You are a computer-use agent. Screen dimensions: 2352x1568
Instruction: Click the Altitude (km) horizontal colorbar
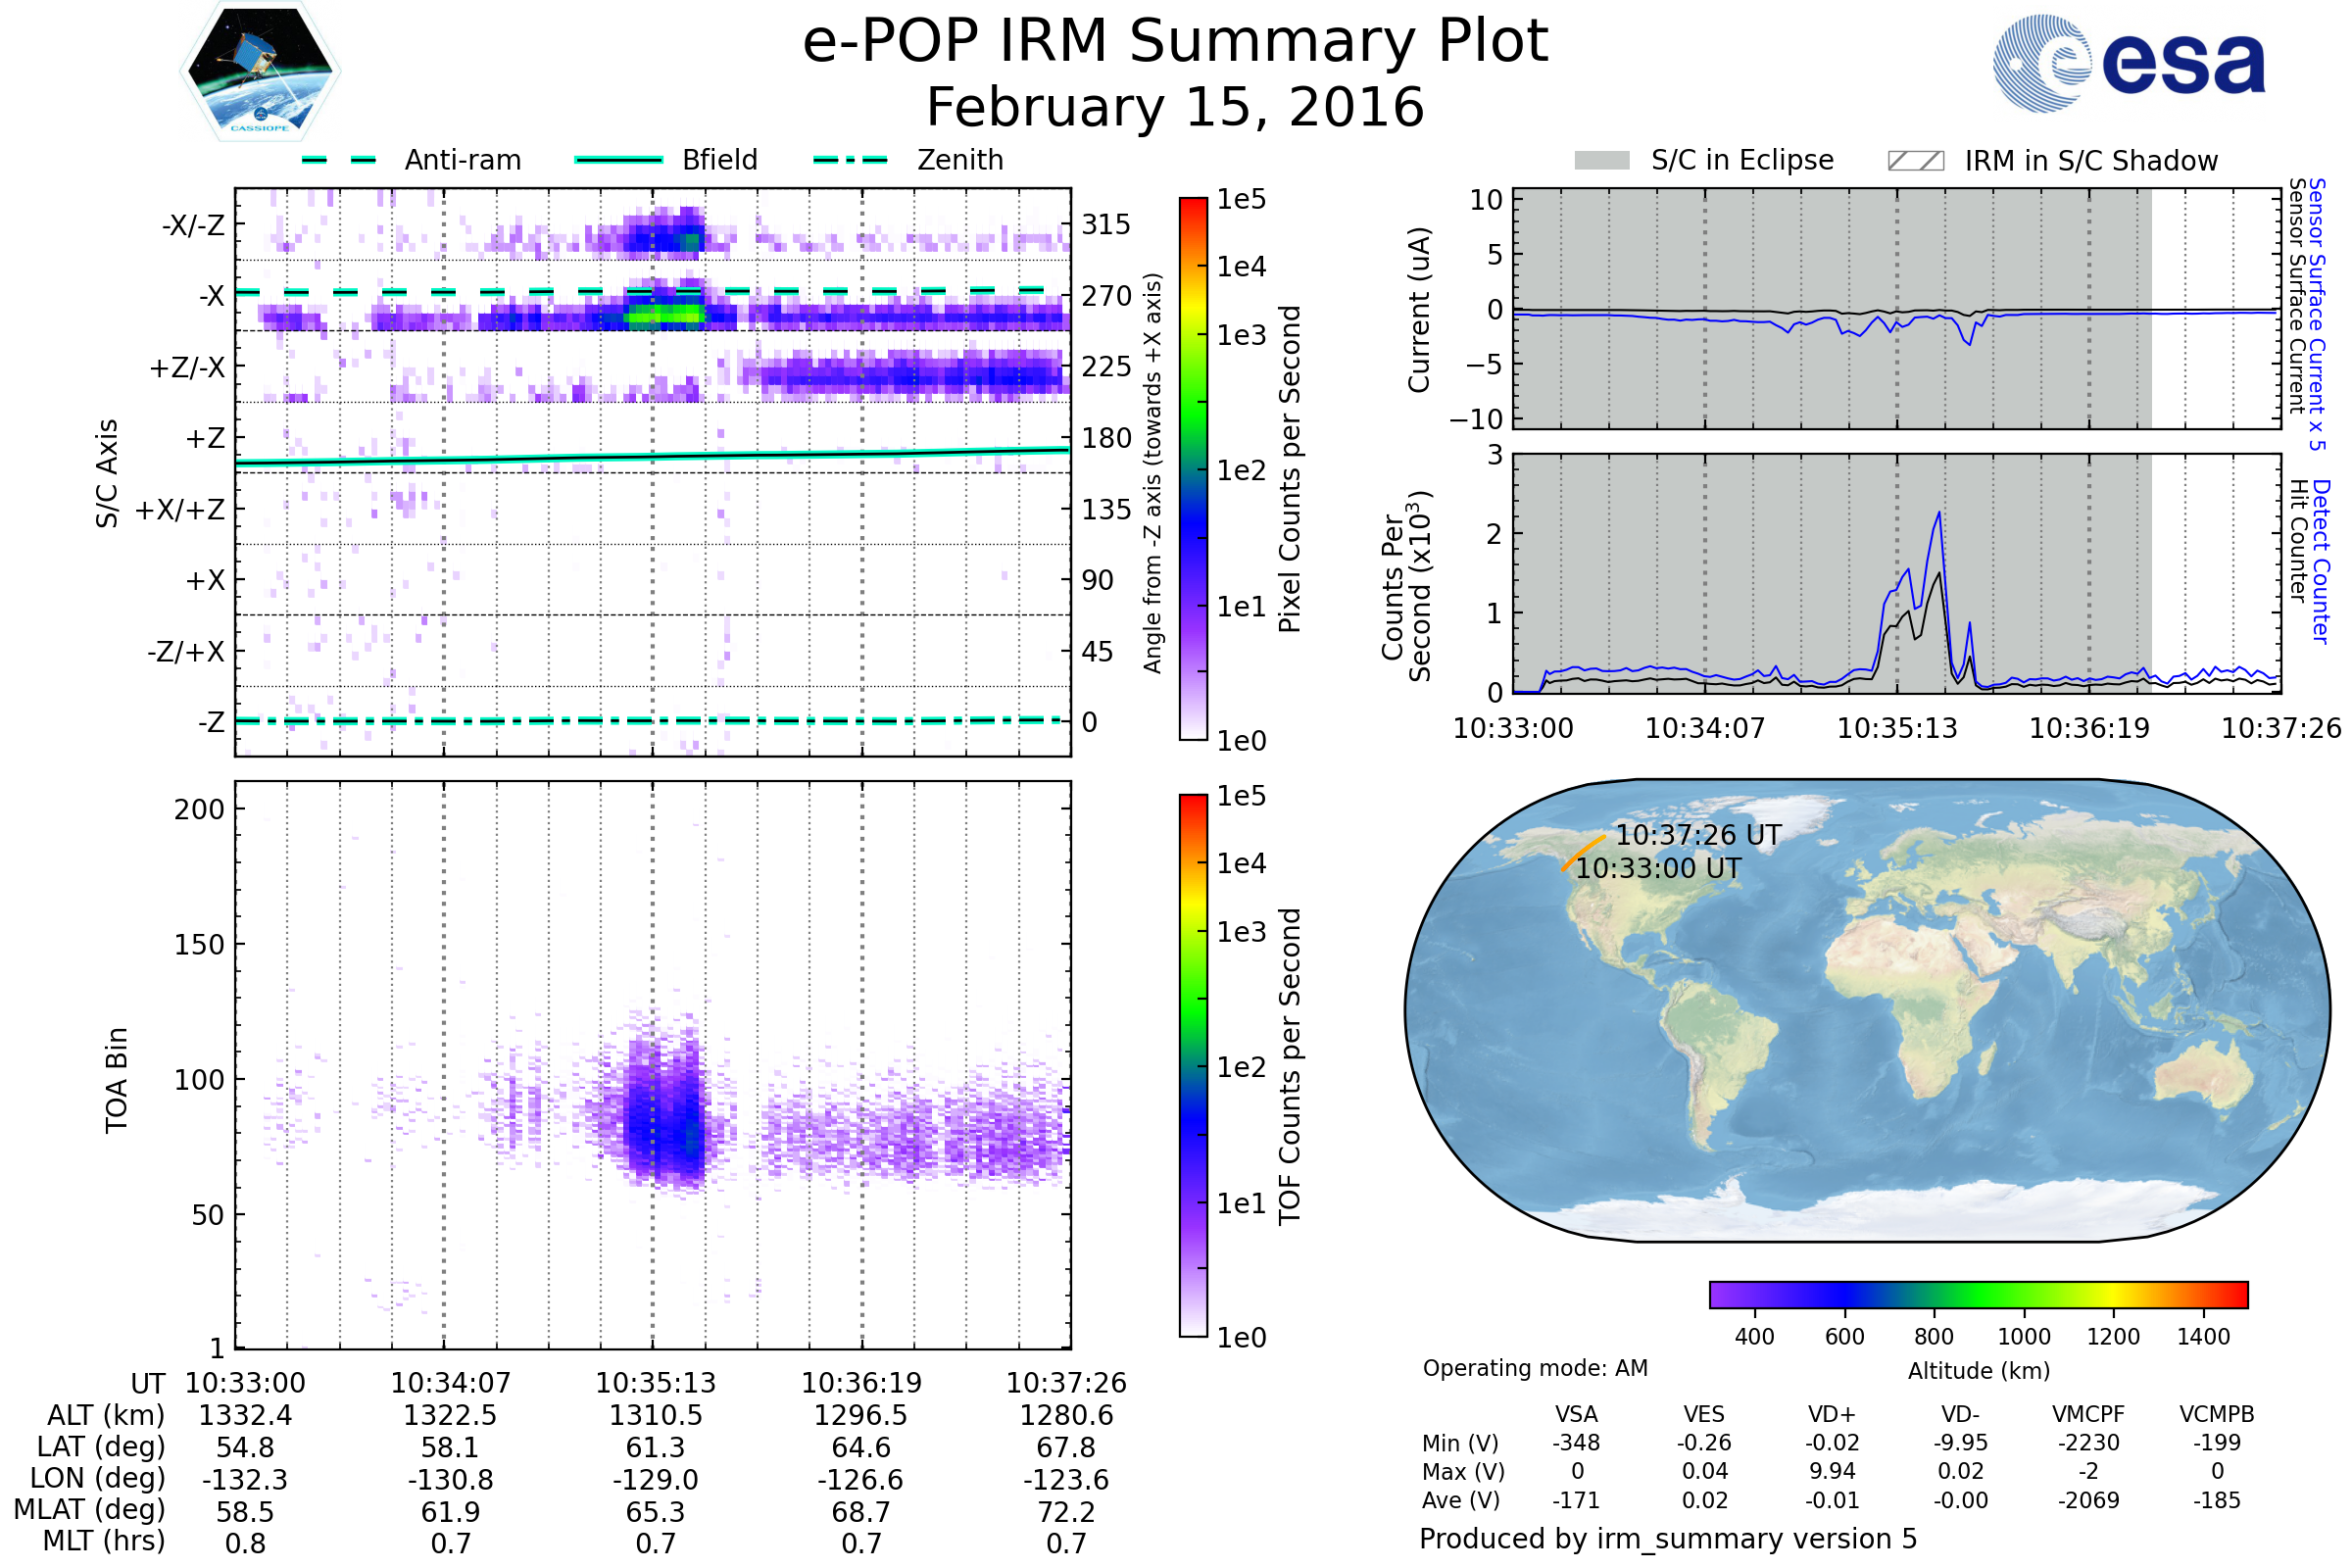1978,1294
